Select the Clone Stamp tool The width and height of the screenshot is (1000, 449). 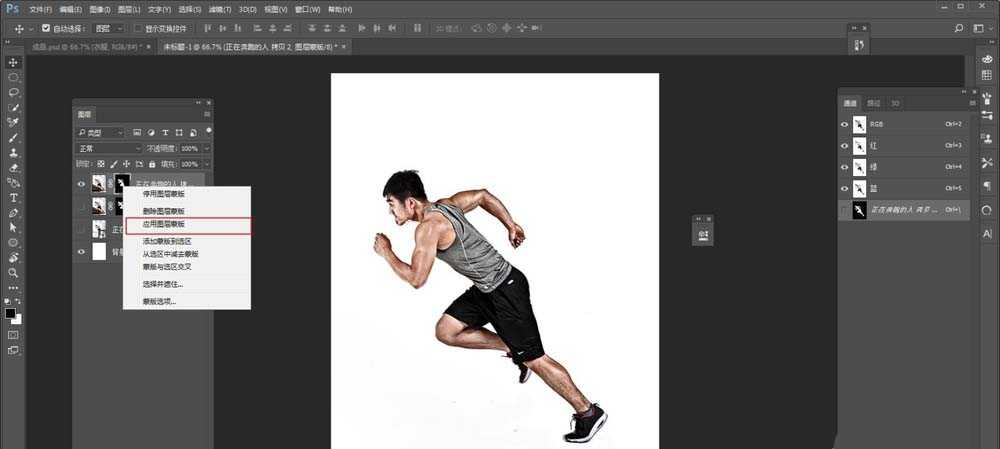(14, 153)
